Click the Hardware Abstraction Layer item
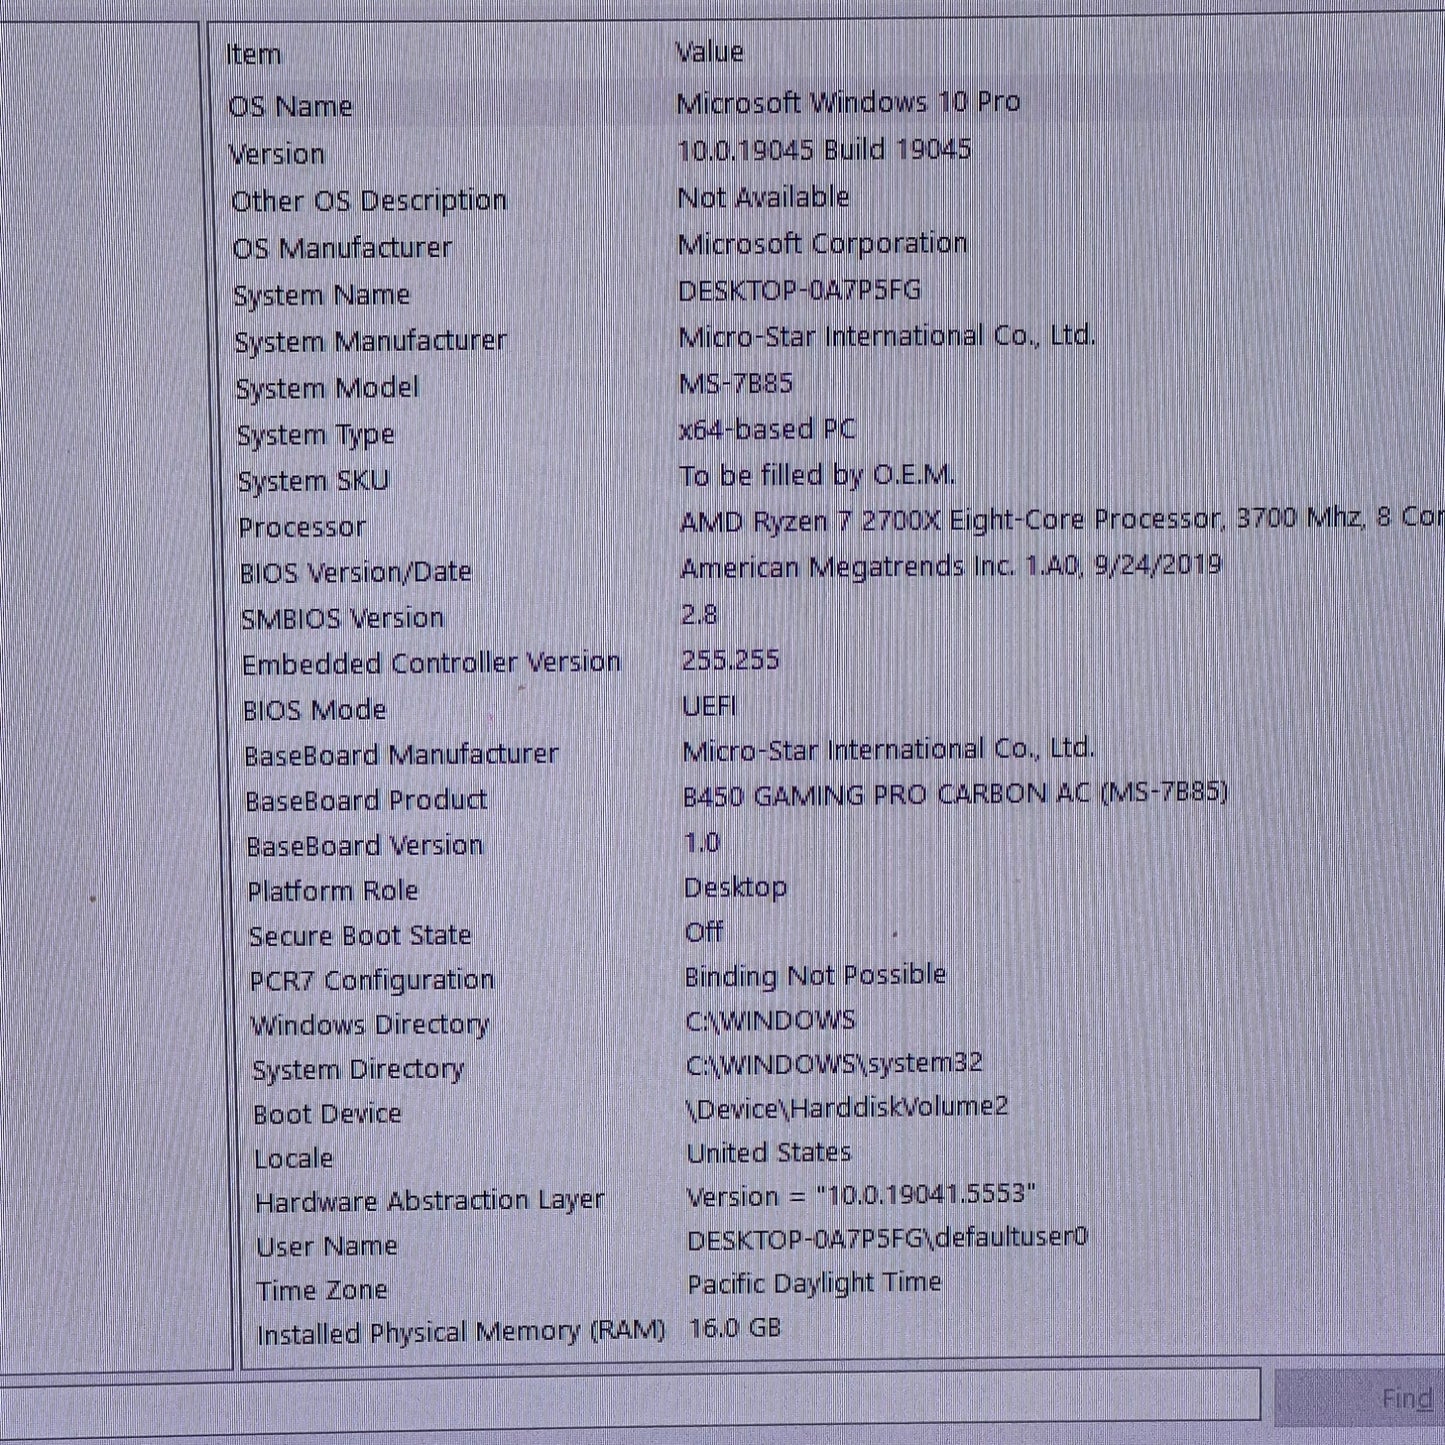 tap(430, 1201)
